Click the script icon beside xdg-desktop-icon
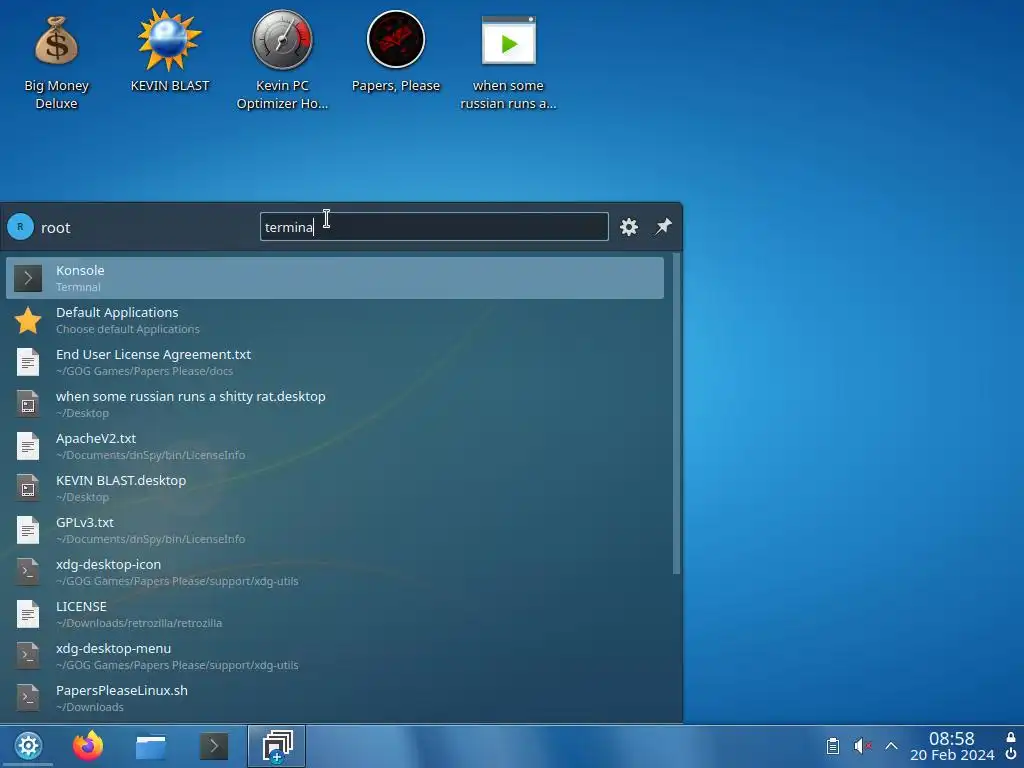 [x=28, y=572]
